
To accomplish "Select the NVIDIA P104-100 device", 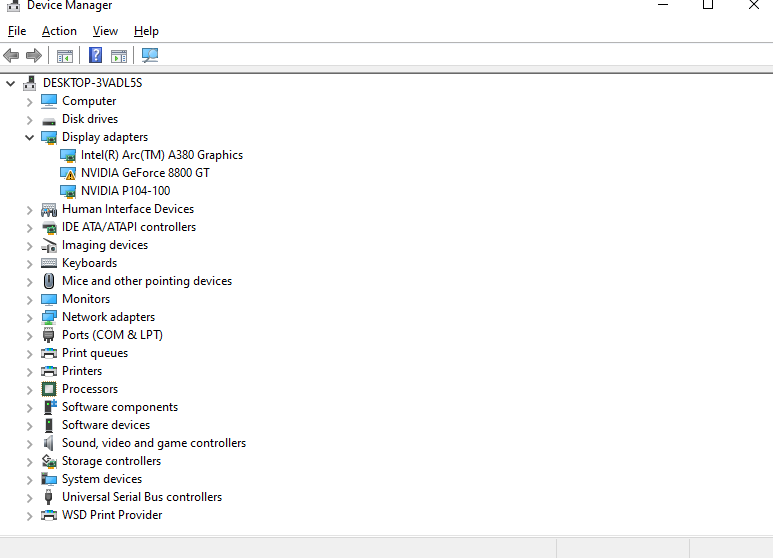I will point(125,191).
